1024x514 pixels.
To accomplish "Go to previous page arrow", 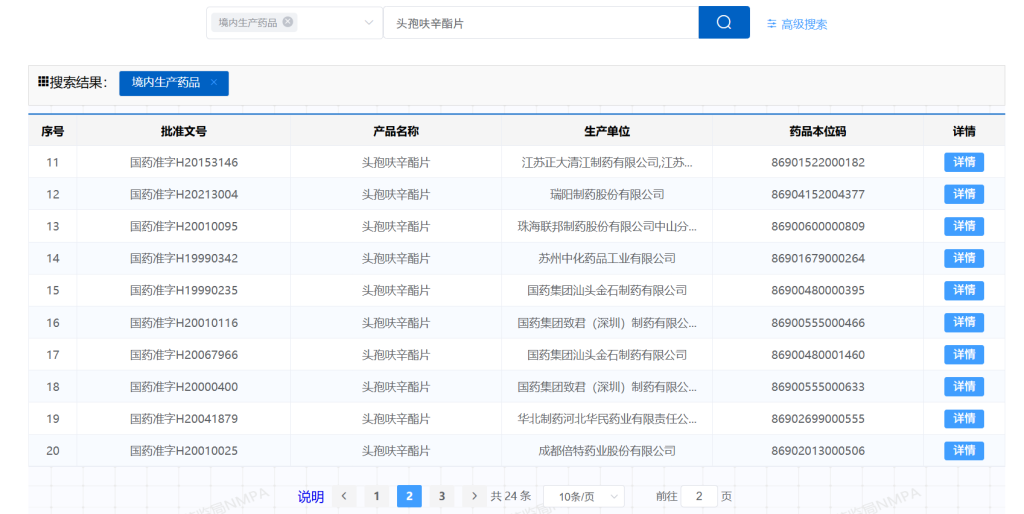I will [344, 496].
